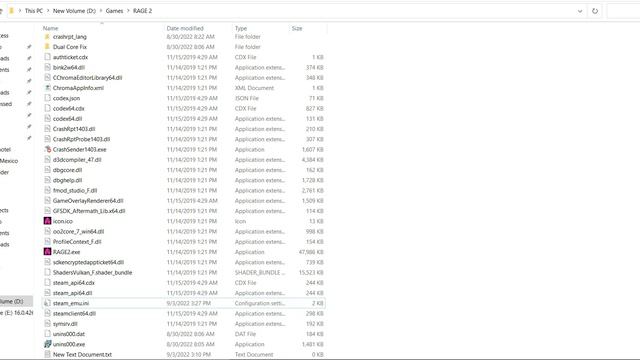The height and width of the screenshot is (360, 640).
Task: Click the folder icon in the address bar
Action: tap(11, 11)
